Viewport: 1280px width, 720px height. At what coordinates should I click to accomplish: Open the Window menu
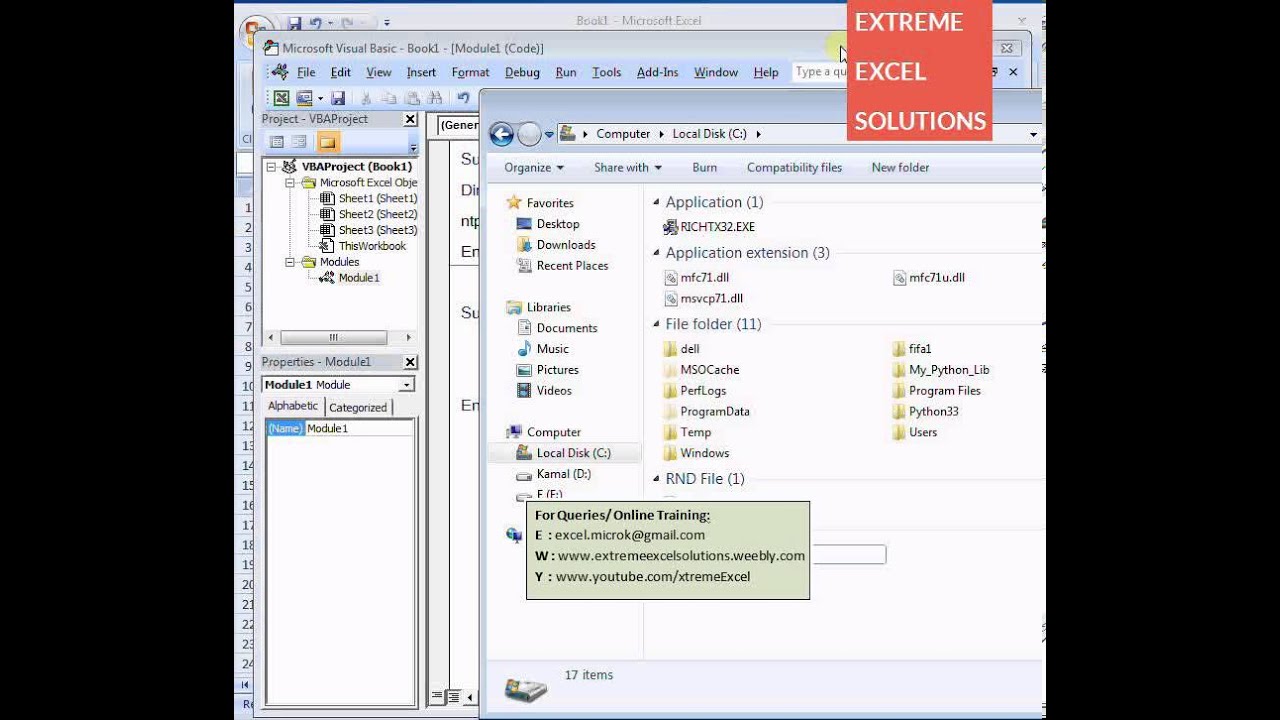716,72
